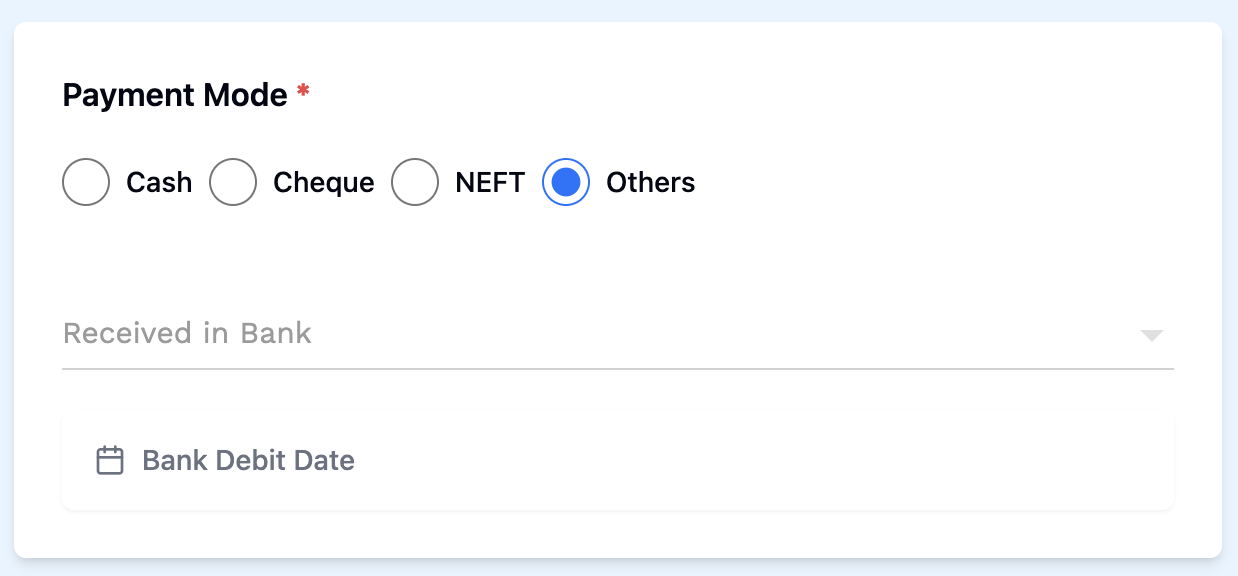
Task: Click the Payment Mode heading
Action: [175, 95]
